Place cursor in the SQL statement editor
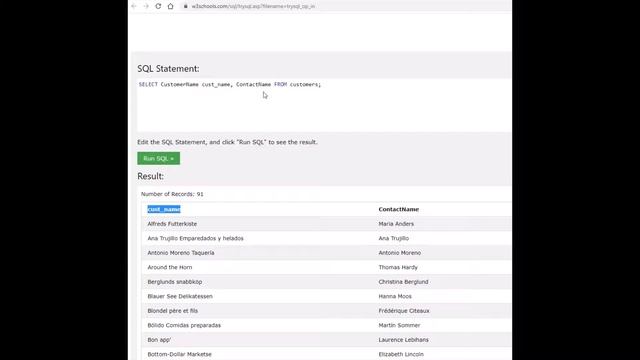 323,105
